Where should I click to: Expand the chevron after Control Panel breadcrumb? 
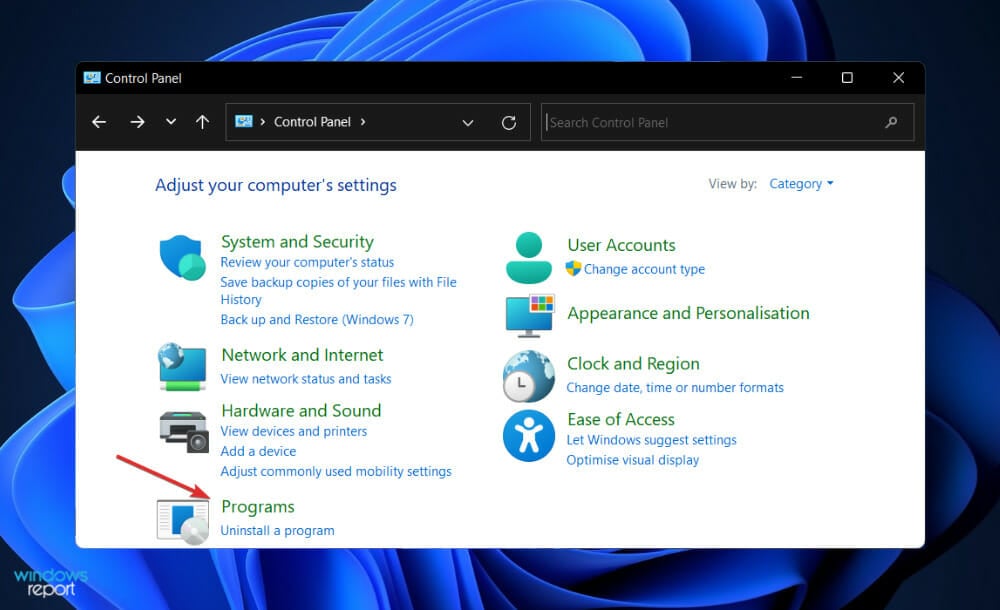tap(363, 121)
